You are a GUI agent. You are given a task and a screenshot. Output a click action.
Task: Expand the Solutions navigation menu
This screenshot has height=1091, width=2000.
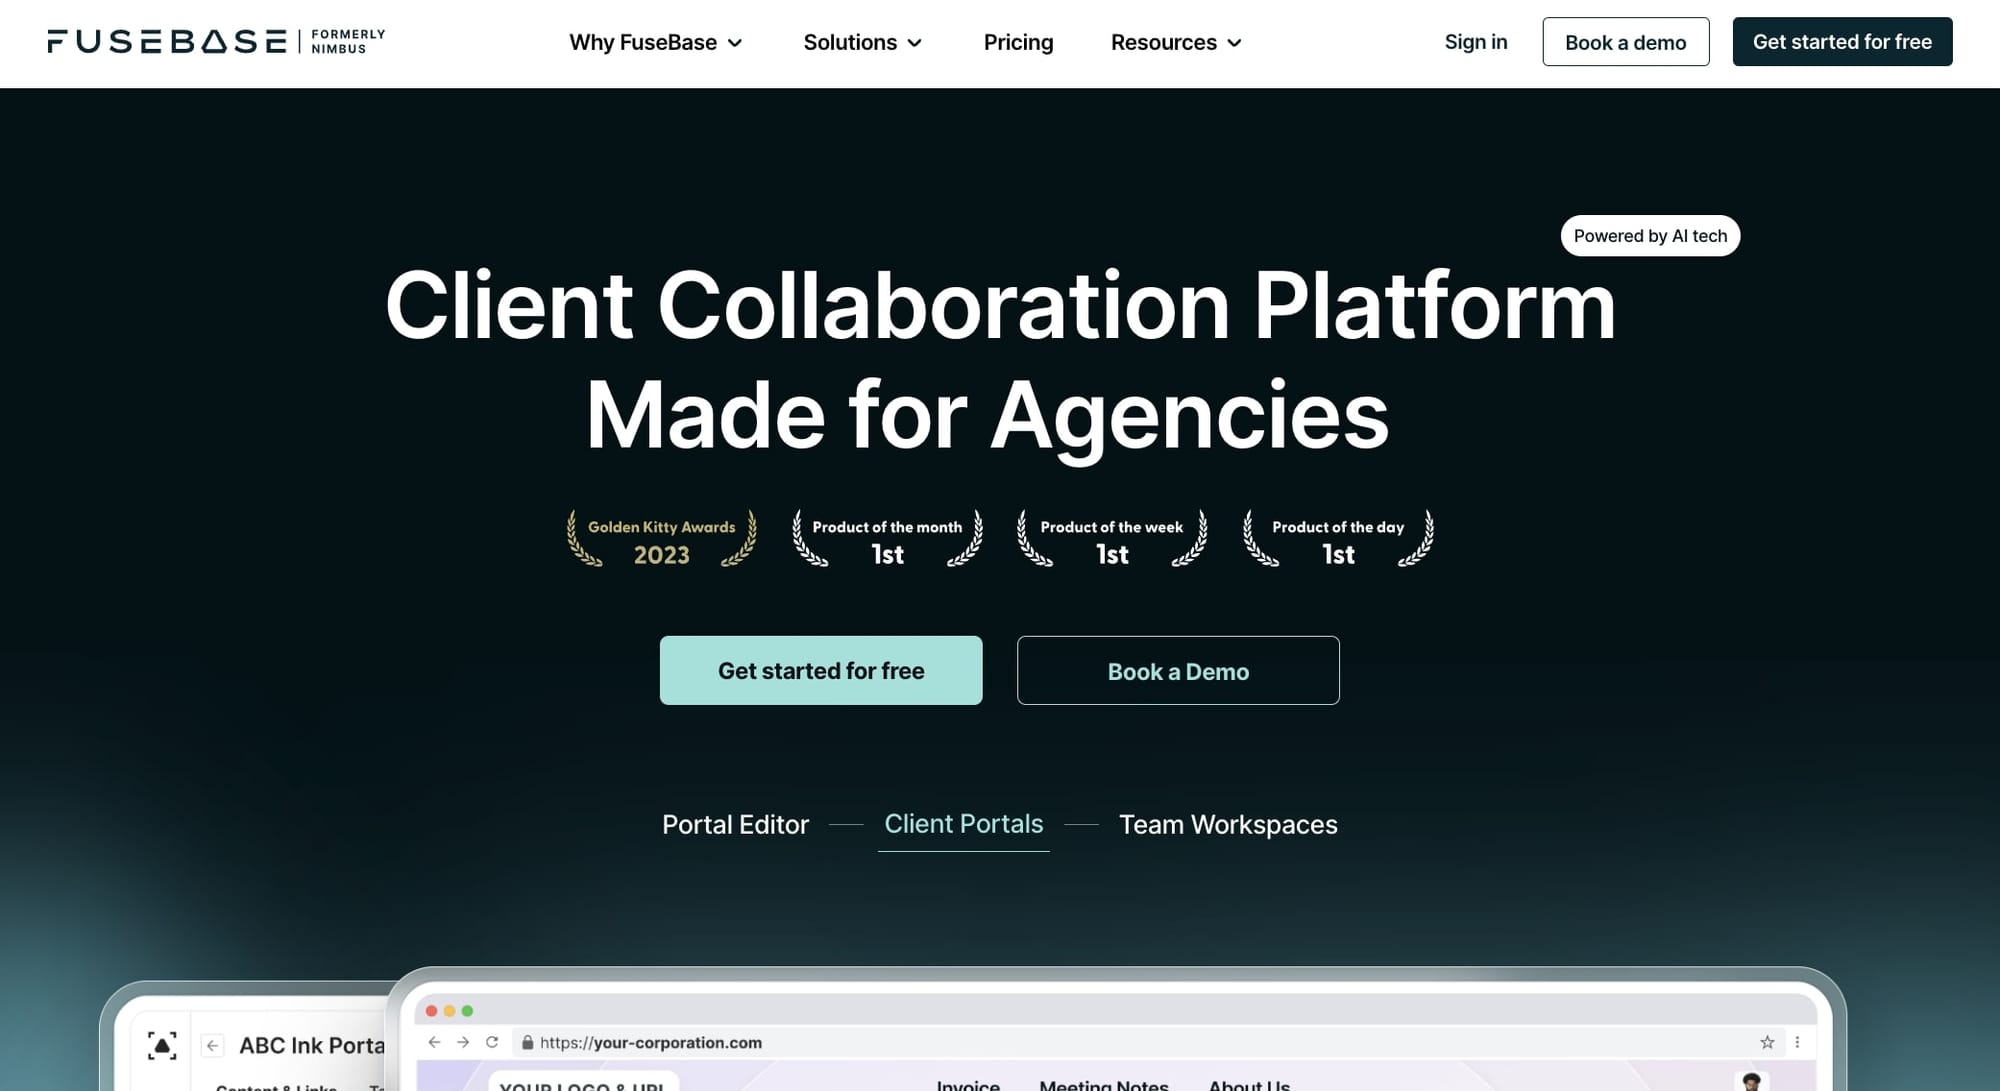click(x=861, y=42)
